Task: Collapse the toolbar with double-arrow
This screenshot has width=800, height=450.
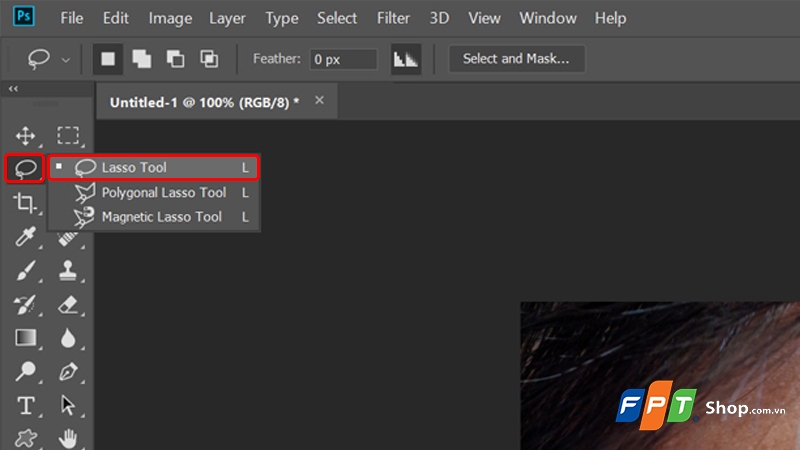Action: 13,89
